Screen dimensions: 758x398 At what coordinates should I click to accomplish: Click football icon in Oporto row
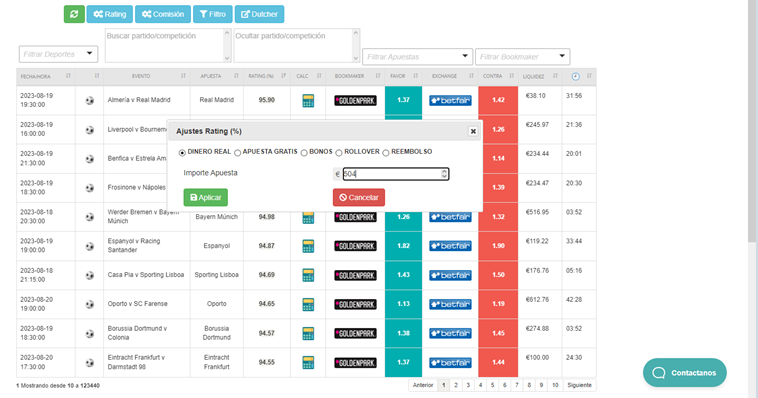pos(89,304)
